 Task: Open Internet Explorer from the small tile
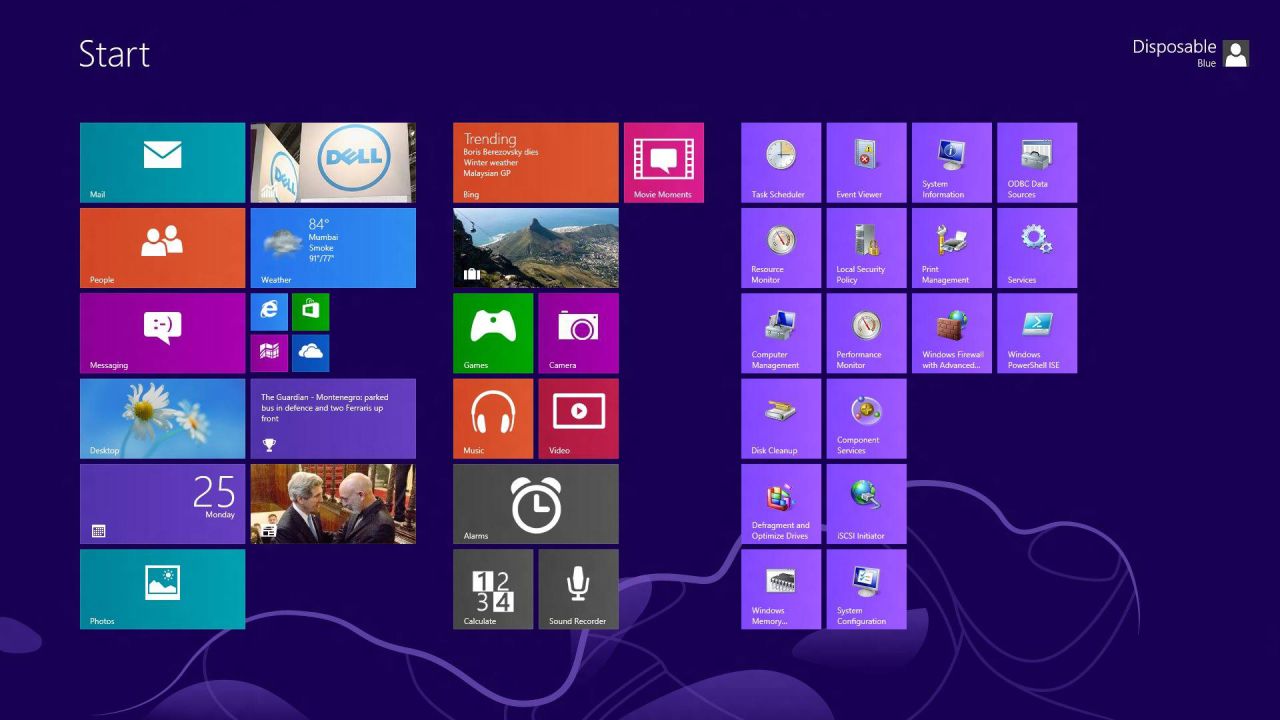click(268, 311)
